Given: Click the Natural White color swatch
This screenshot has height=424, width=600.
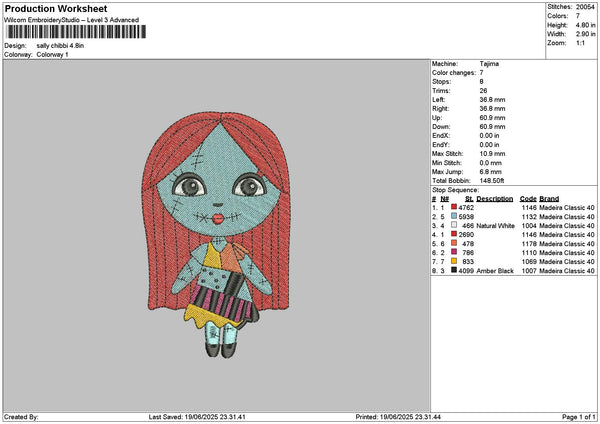Looking at the screenshot, I should coord(454,225).
